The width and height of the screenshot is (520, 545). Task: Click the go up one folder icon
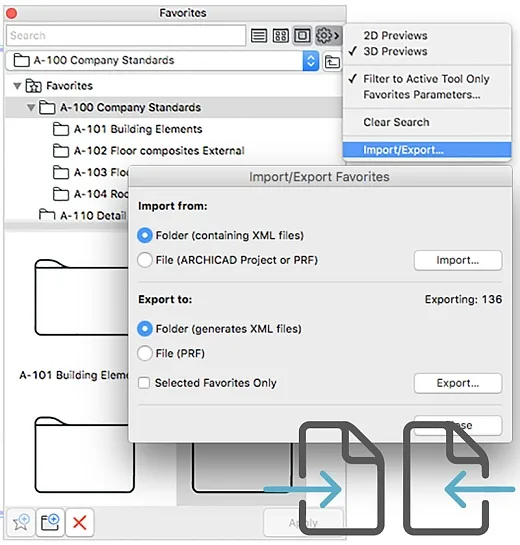(332, 62)
